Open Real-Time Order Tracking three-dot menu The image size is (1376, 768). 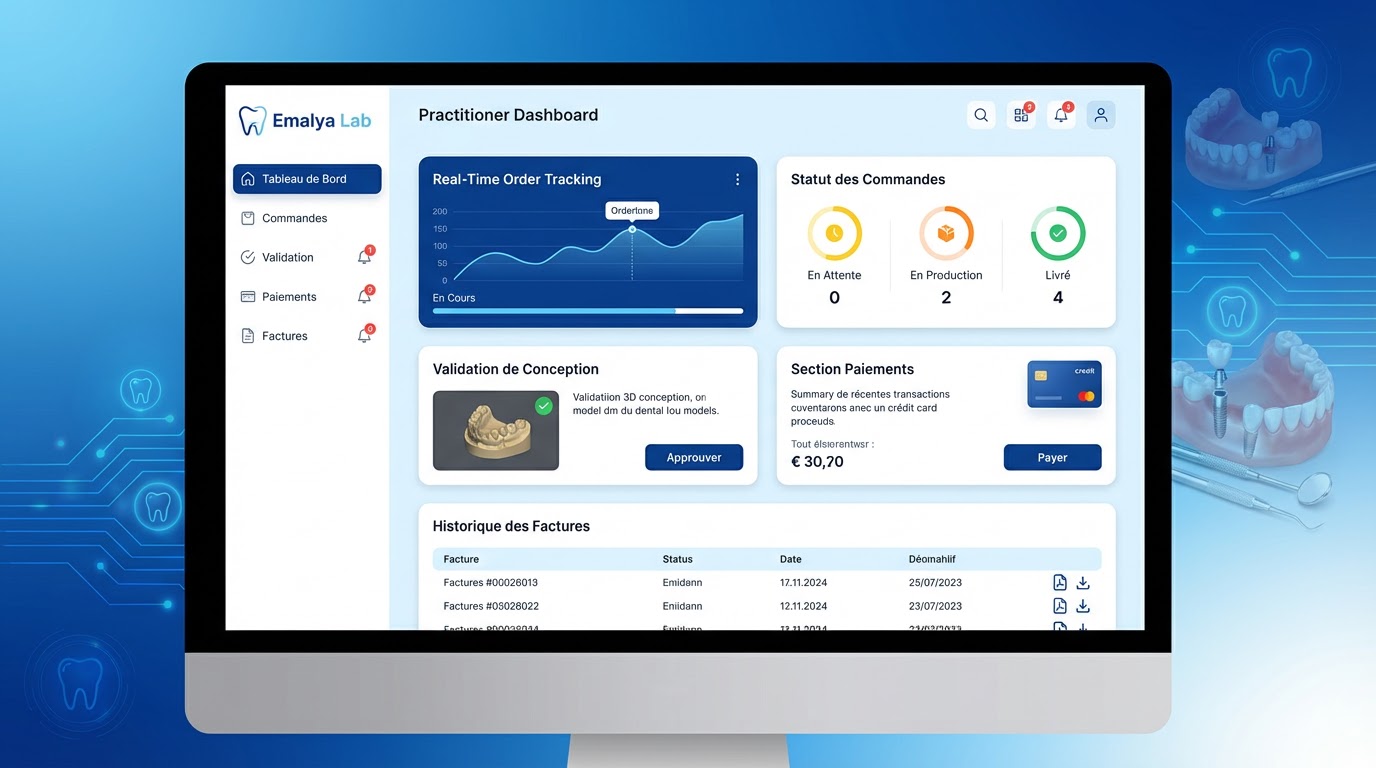(738, 180)
